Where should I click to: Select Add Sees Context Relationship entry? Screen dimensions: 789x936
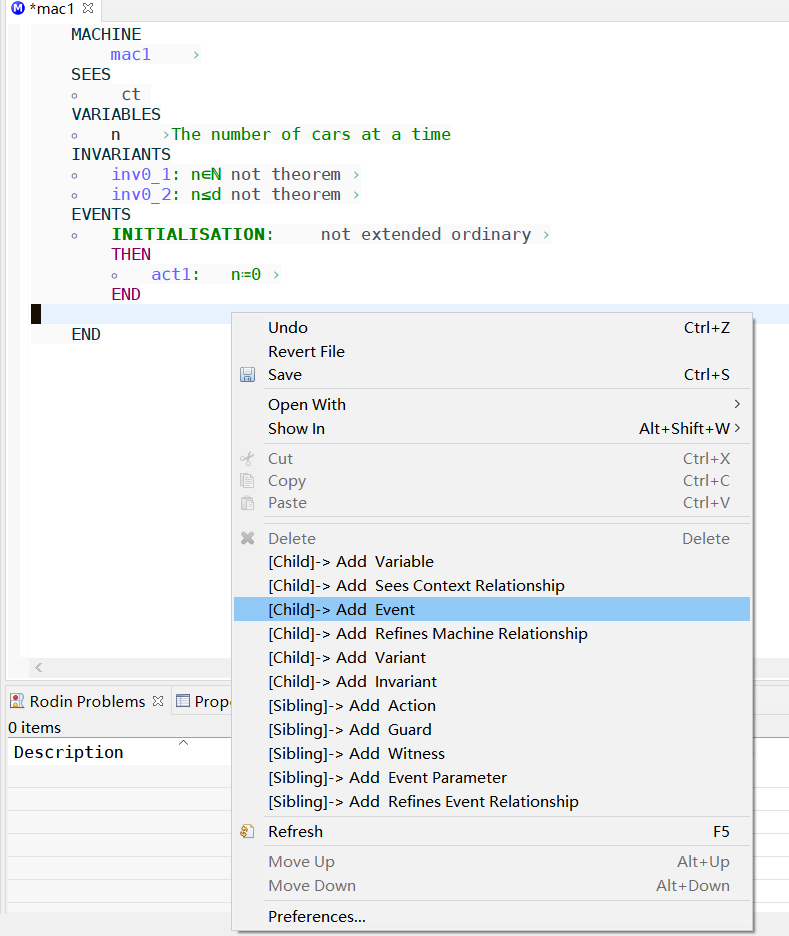click(x=492, y=586)
